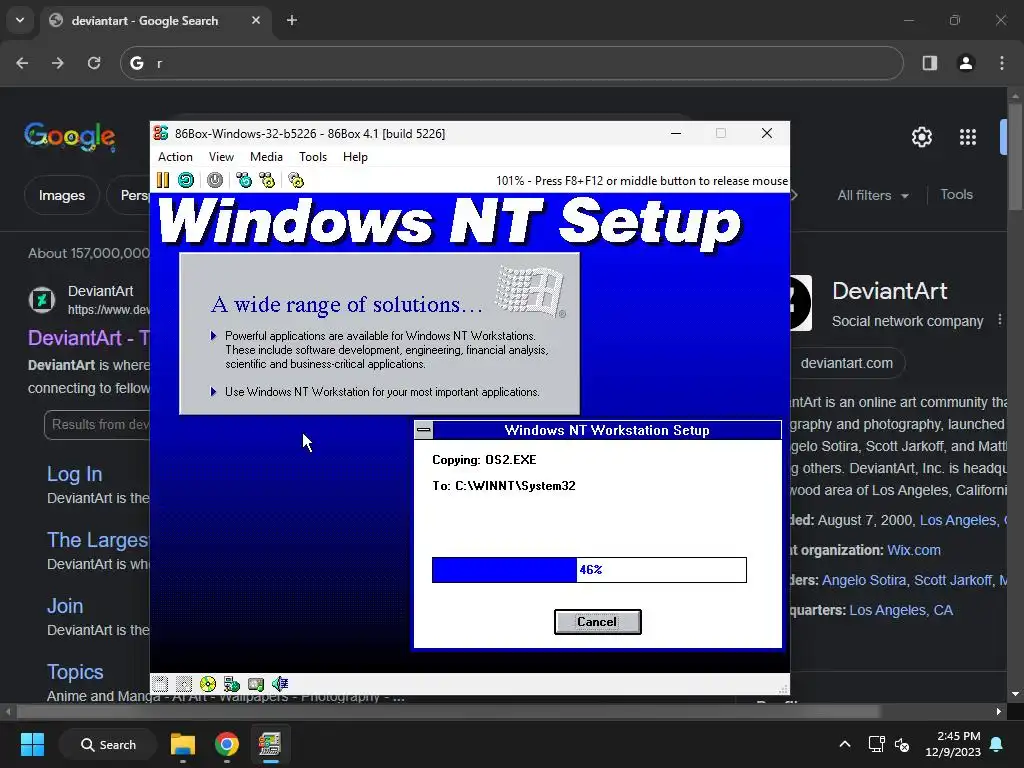Click the 86Box taskbar icon

coord(270,744)
